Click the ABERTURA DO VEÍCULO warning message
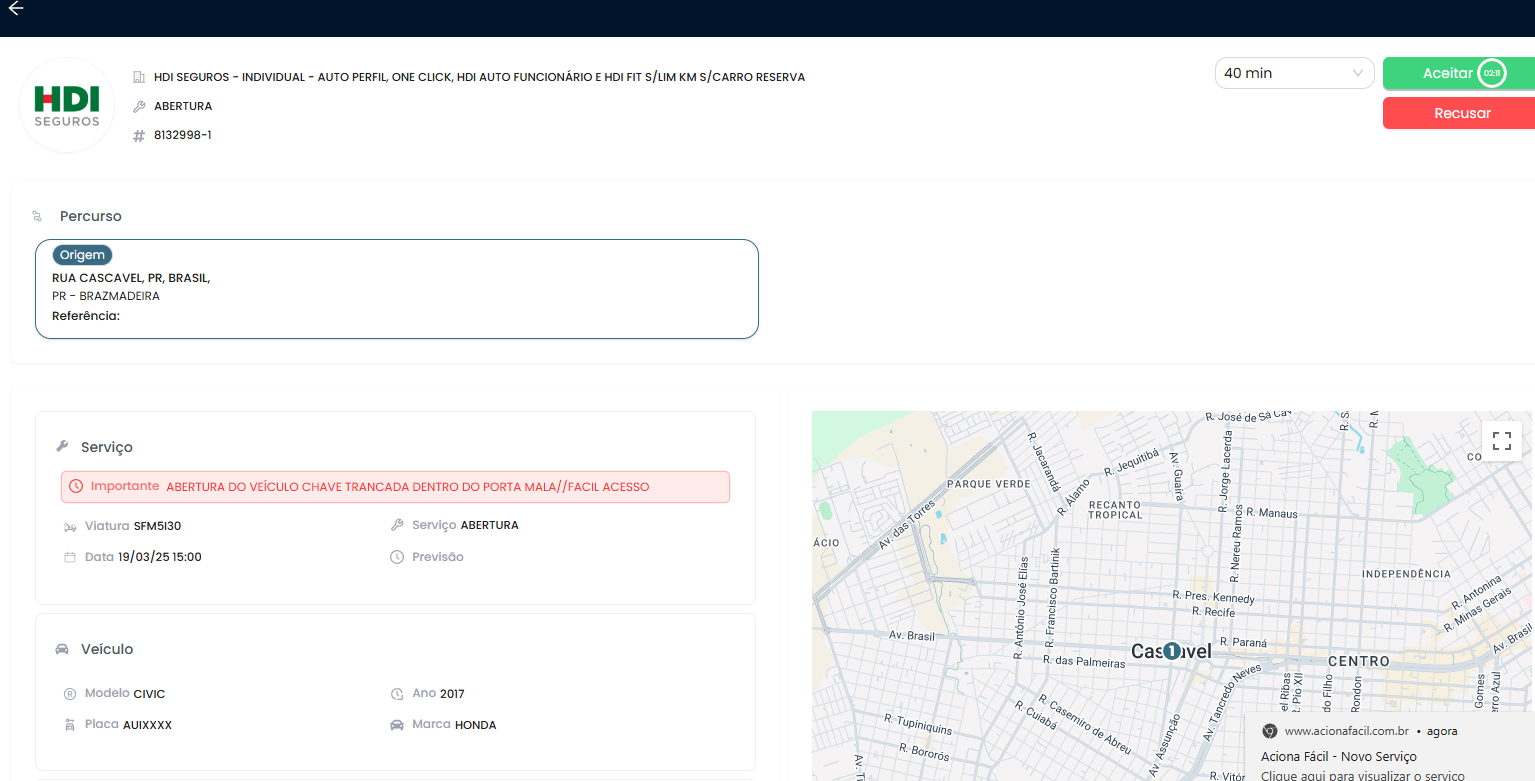 coord(408,487)
